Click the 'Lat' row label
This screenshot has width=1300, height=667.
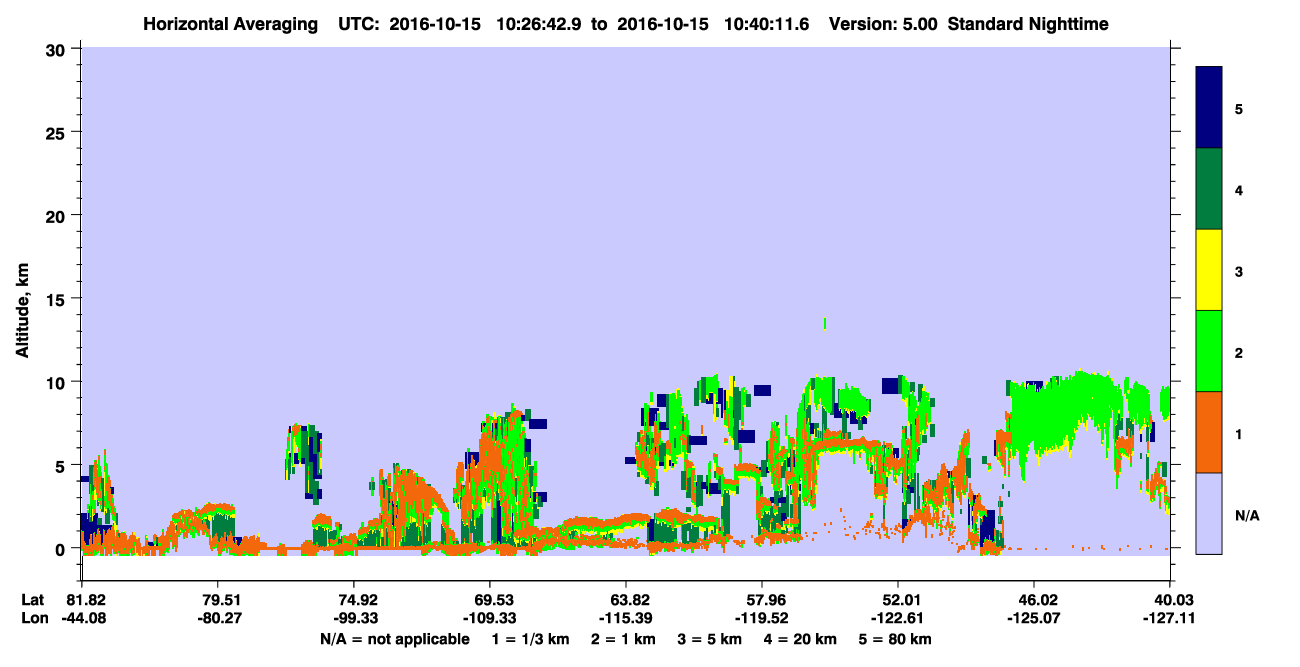tap(33, 600)
